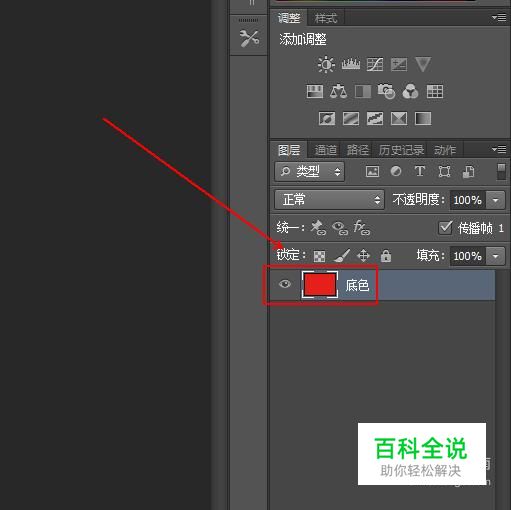
Task: Add a Threshold adjustment
Action: 375,118
